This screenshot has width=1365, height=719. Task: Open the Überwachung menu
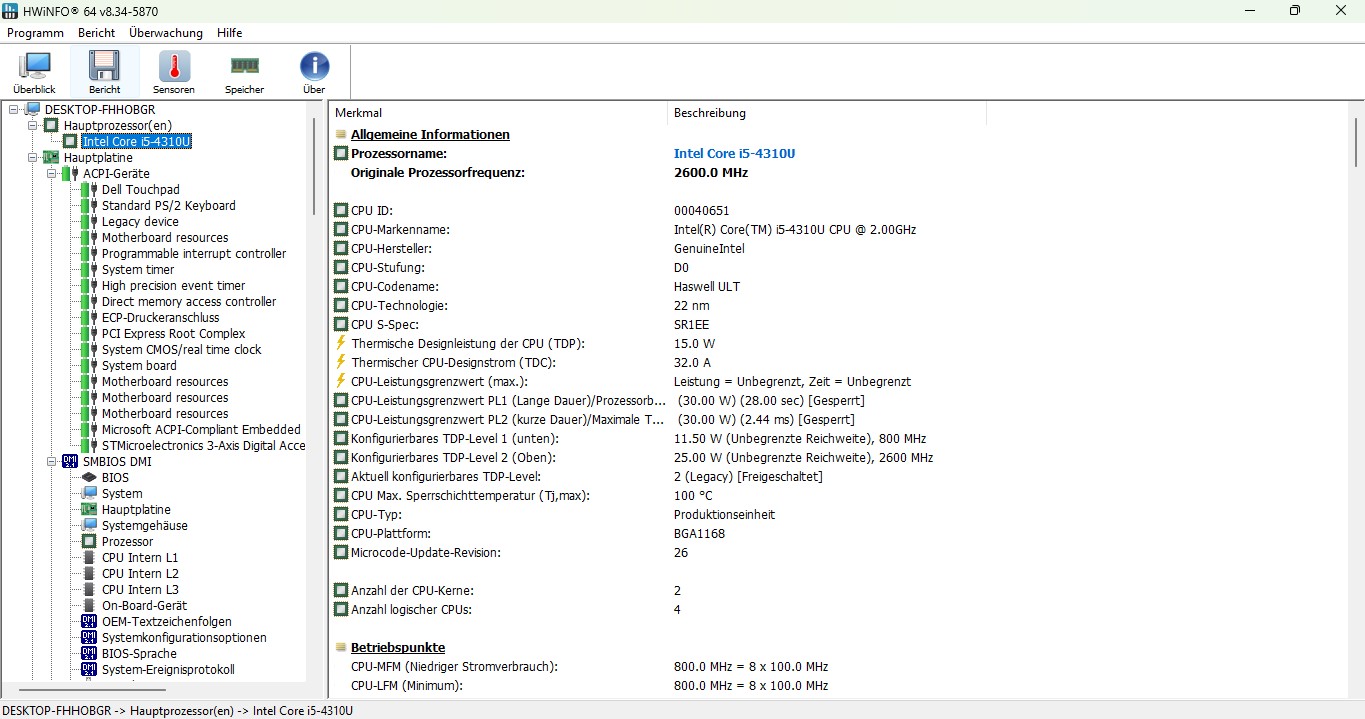pyautogui.click(x=165, y=33)
